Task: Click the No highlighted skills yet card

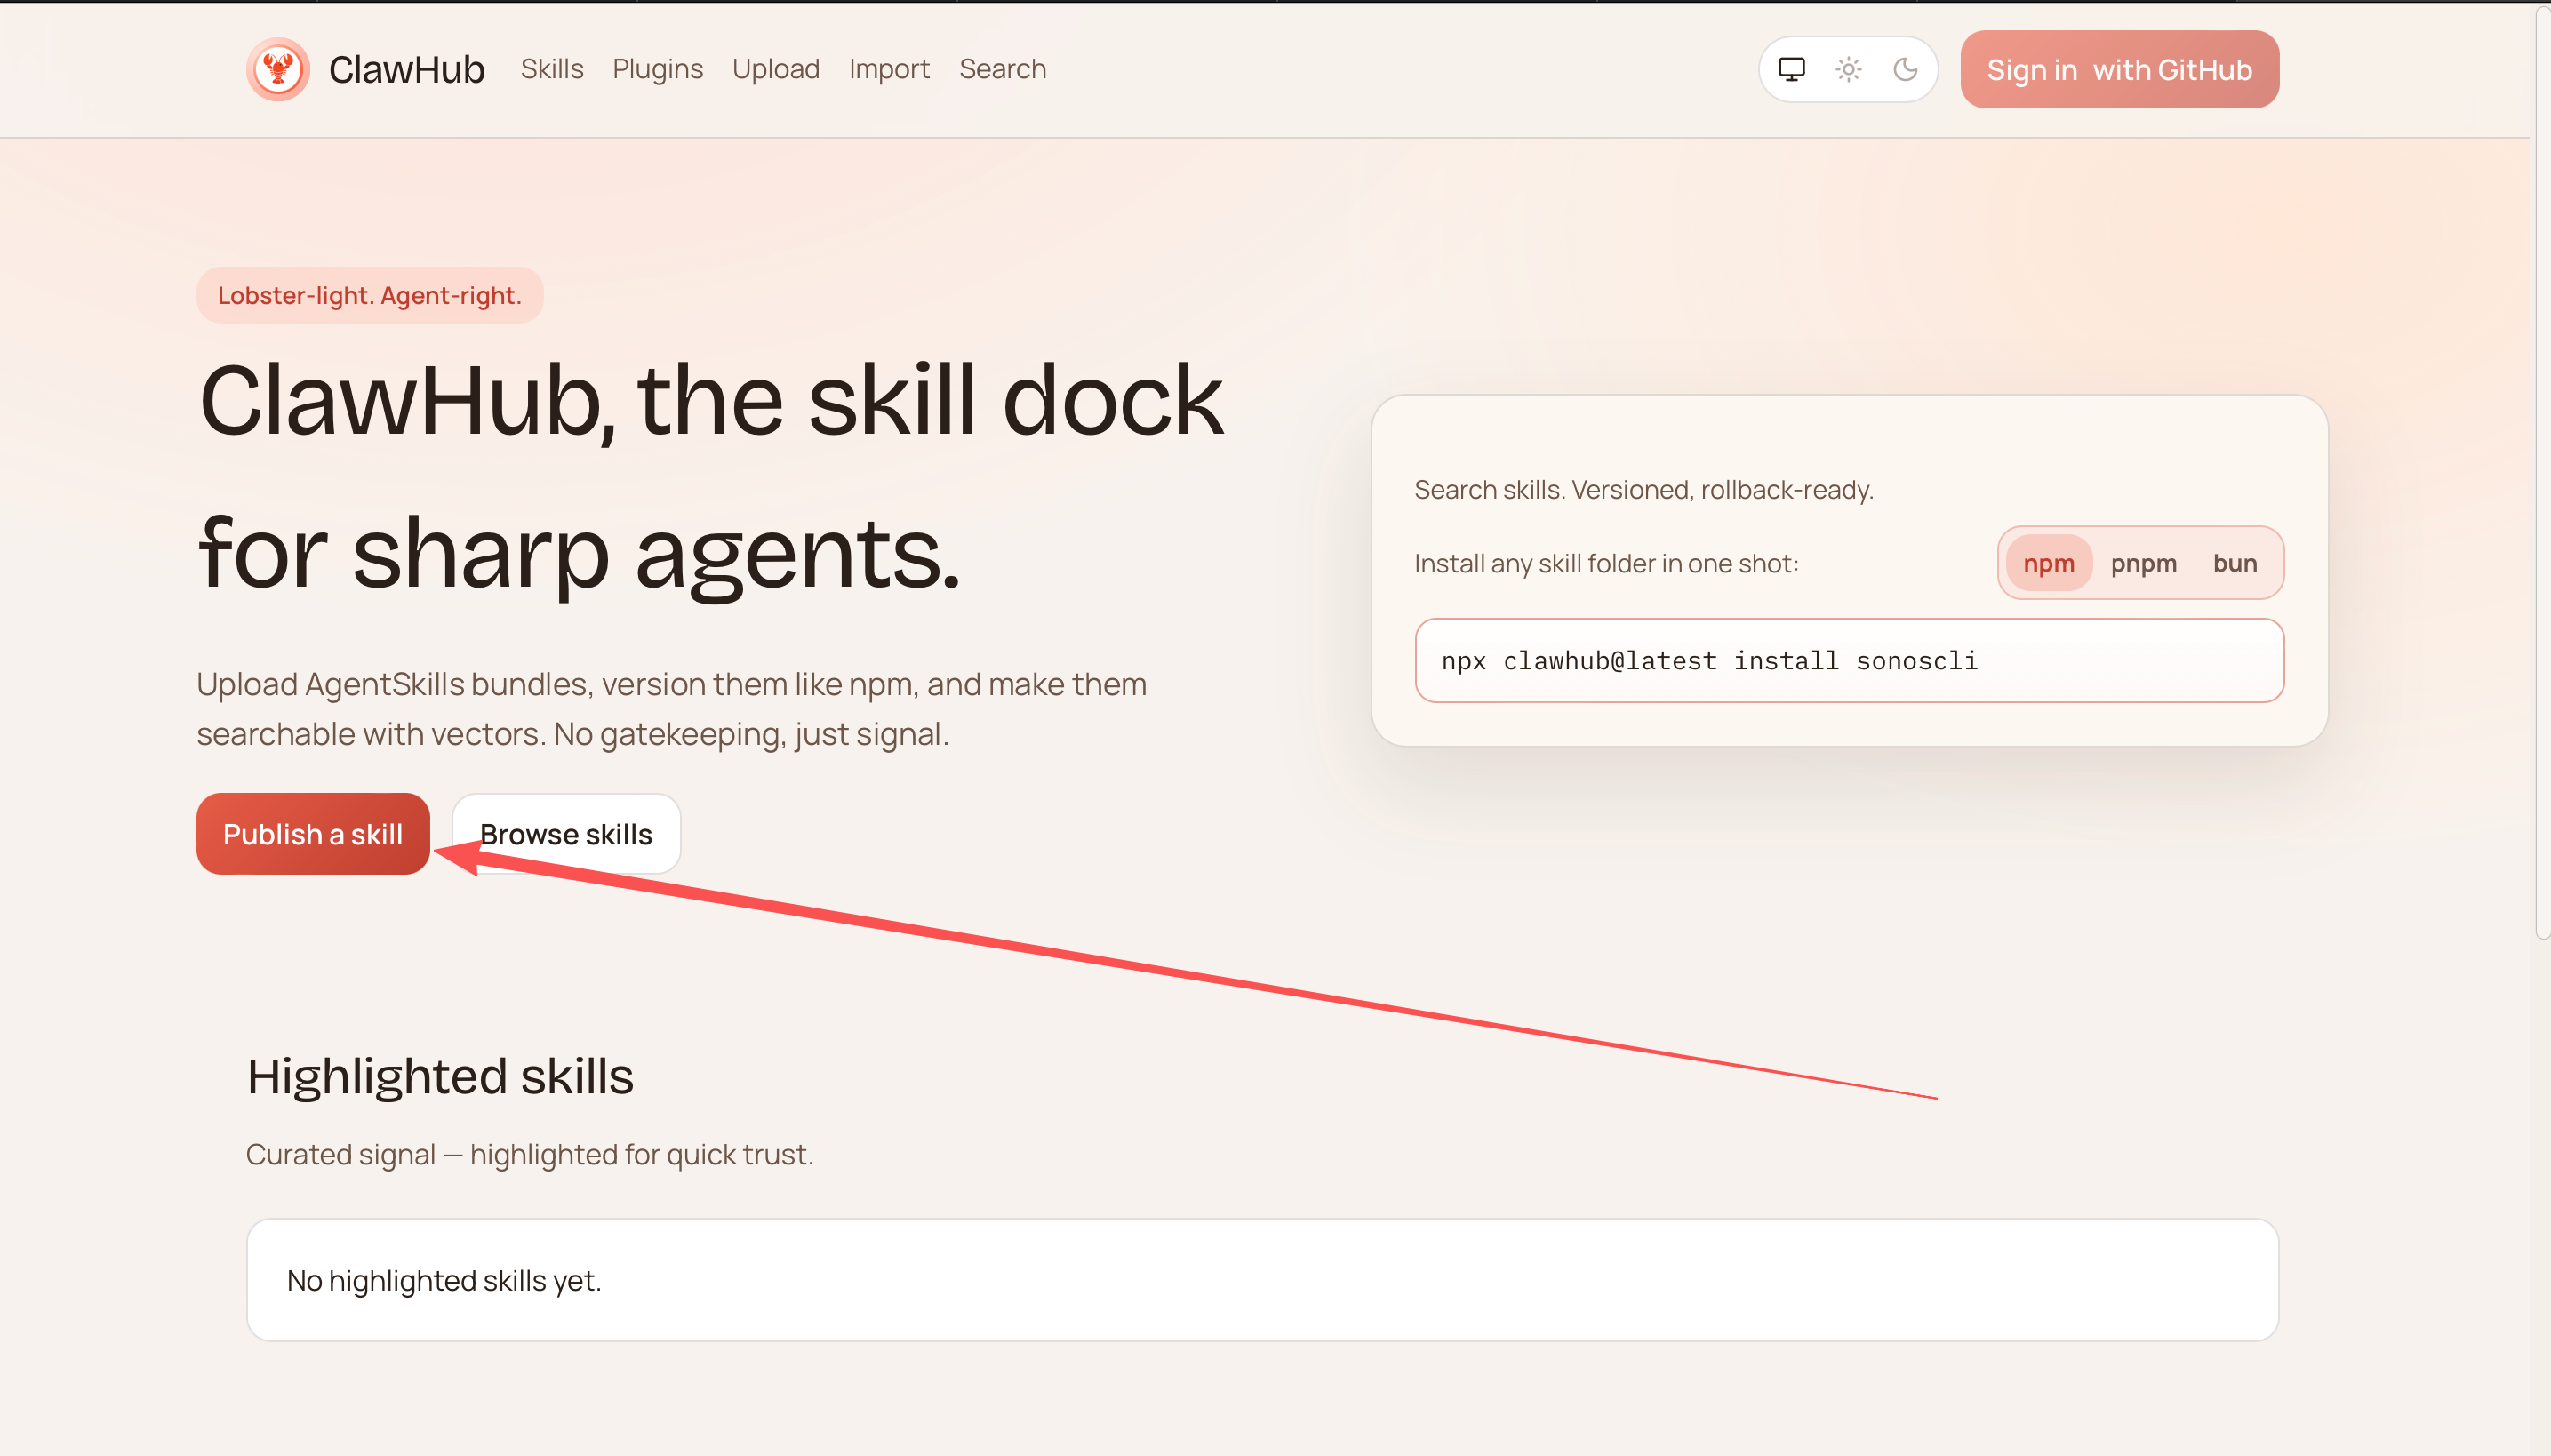Action: pos(1262,1279)
